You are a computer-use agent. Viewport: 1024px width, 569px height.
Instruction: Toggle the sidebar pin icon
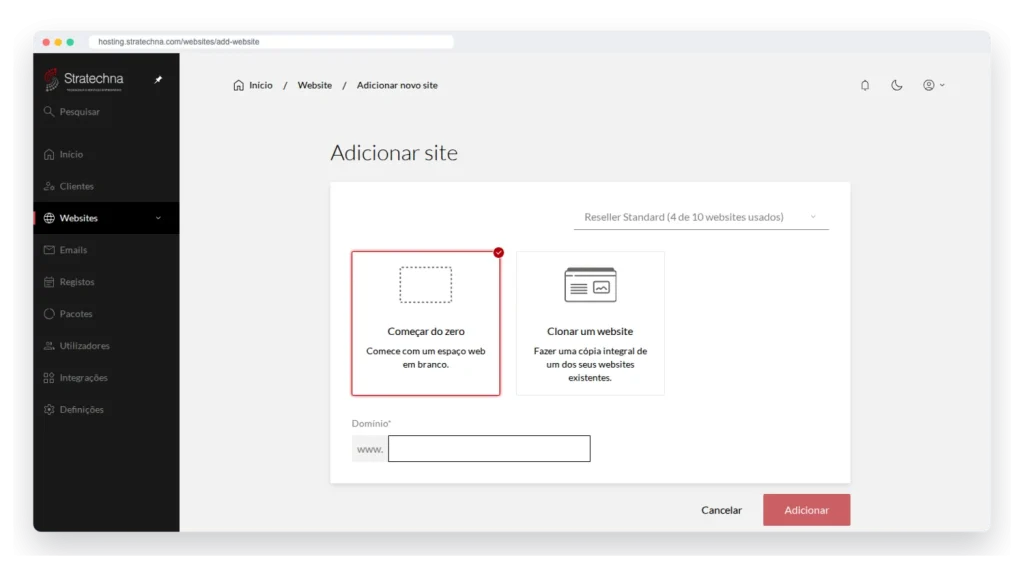point(158,80)
